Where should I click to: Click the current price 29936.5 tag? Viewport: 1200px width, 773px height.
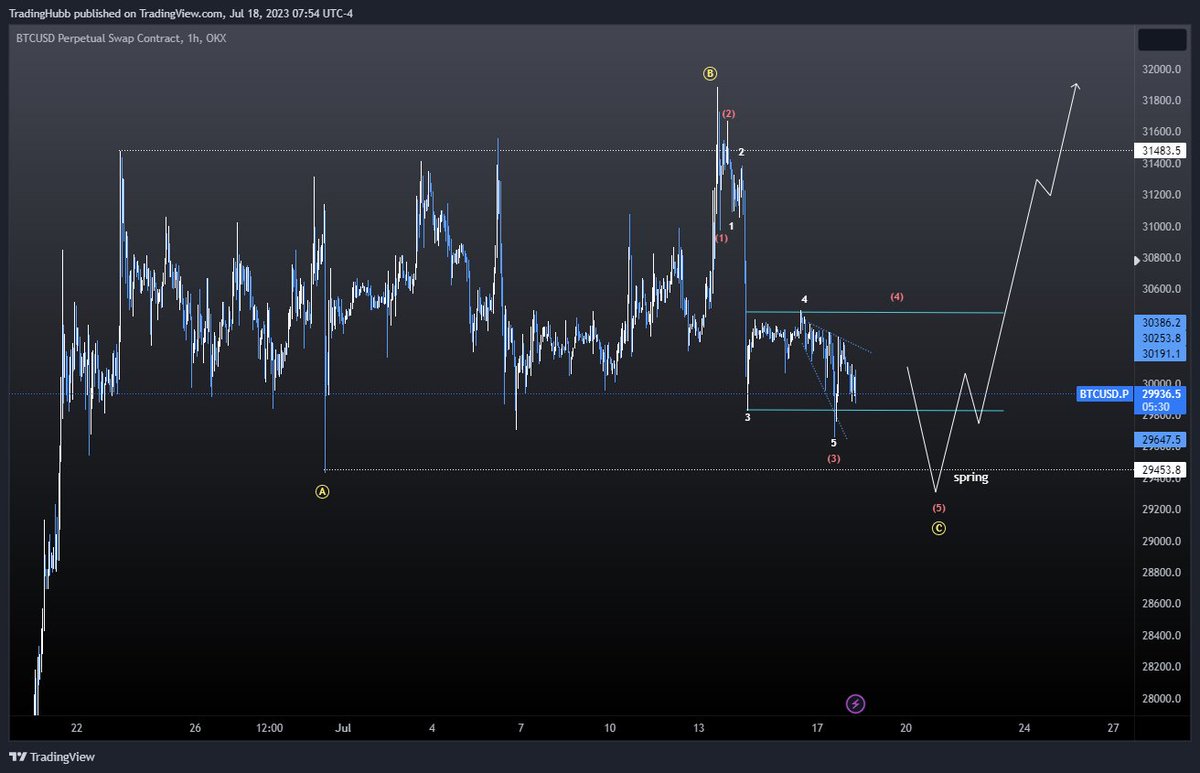tap(1163, 394)
